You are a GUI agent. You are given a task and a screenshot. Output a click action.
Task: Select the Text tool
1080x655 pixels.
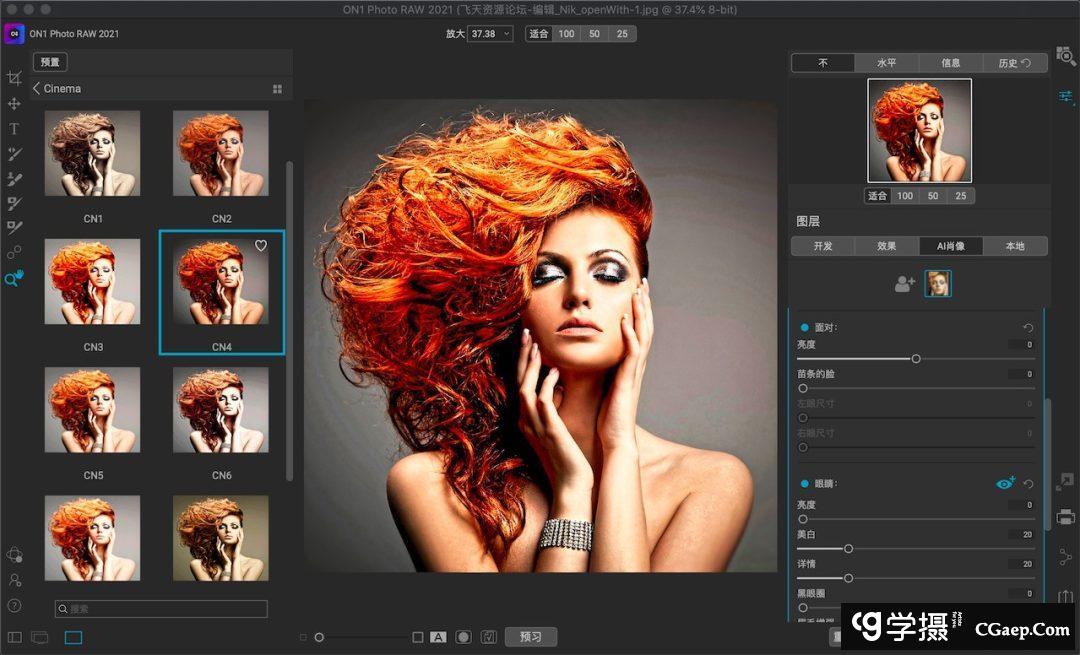click(x=14, y=129)
